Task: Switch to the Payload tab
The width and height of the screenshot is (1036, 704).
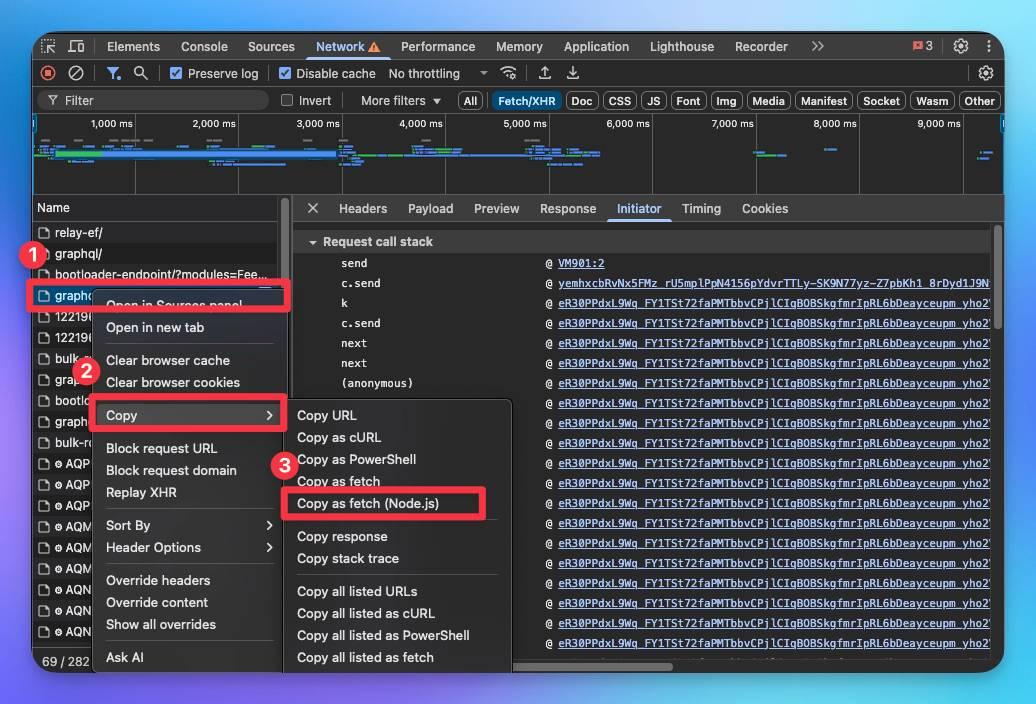Action: [430, 209]
